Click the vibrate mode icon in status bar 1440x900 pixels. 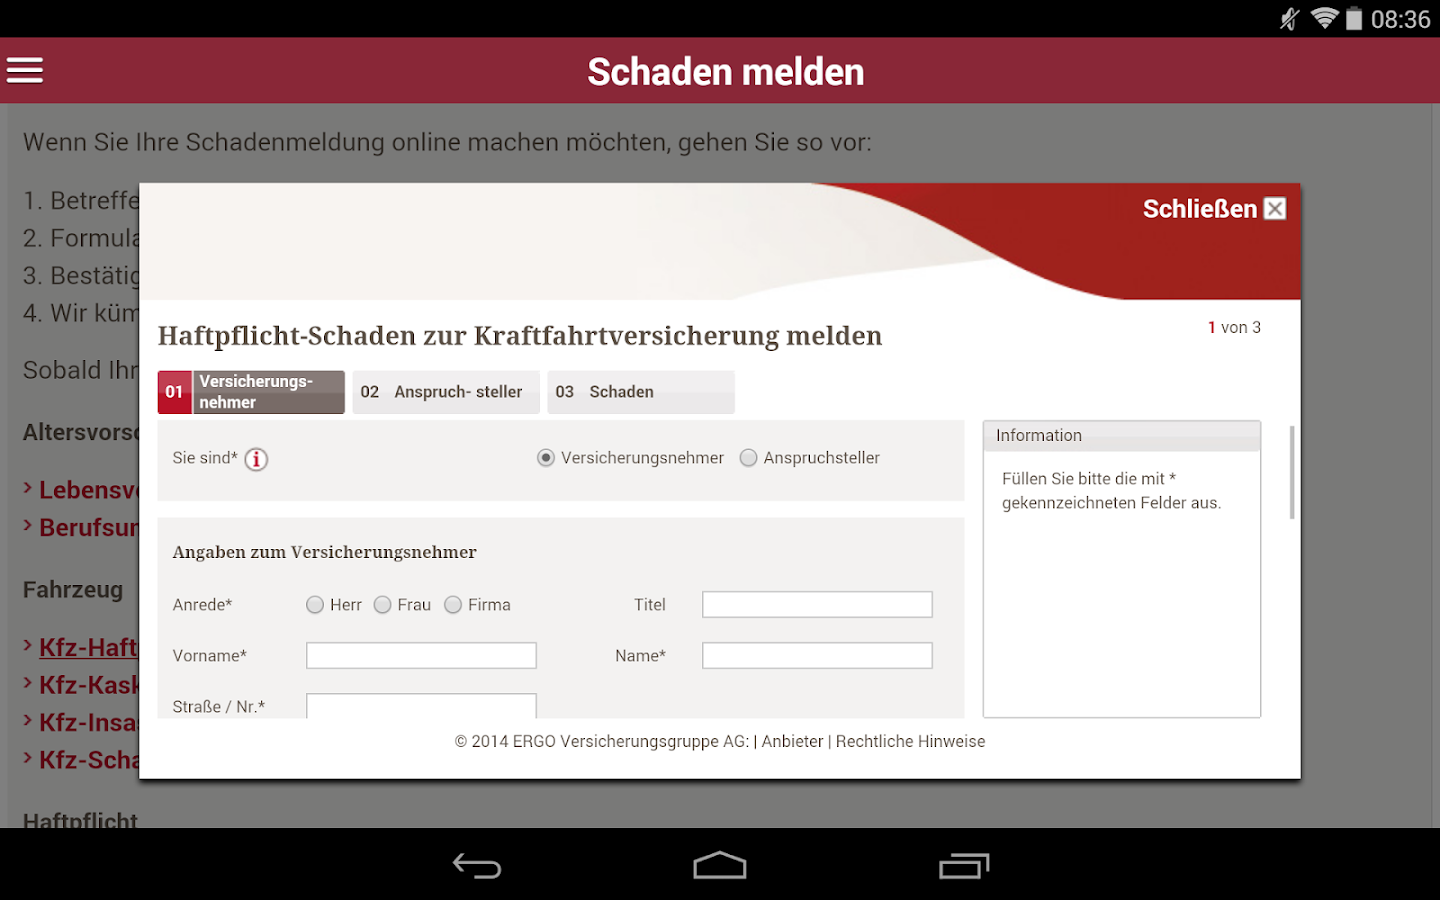coord(1288,17)
